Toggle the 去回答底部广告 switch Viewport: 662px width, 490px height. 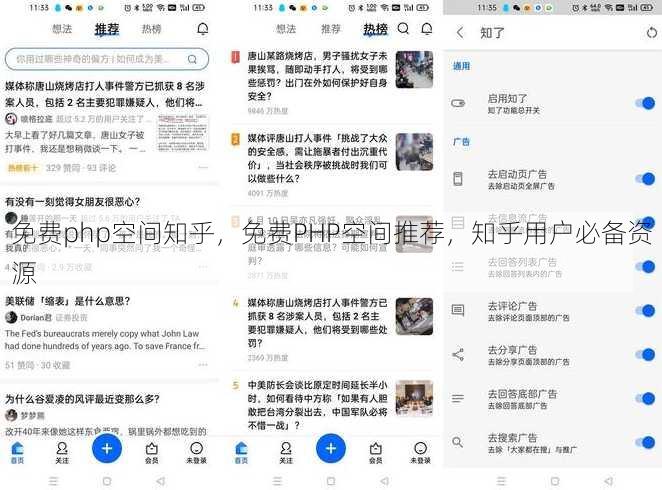(x=645, y=398)
